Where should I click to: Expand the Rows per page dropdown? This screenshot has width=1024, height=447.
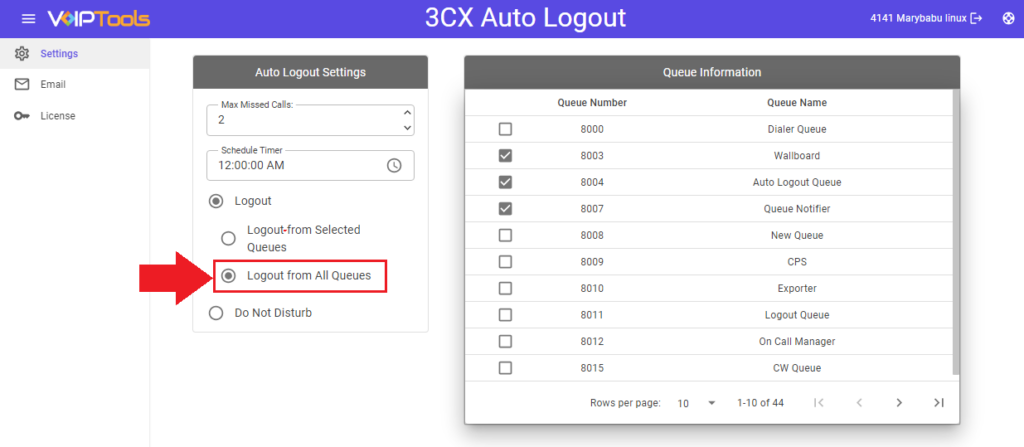697,403
